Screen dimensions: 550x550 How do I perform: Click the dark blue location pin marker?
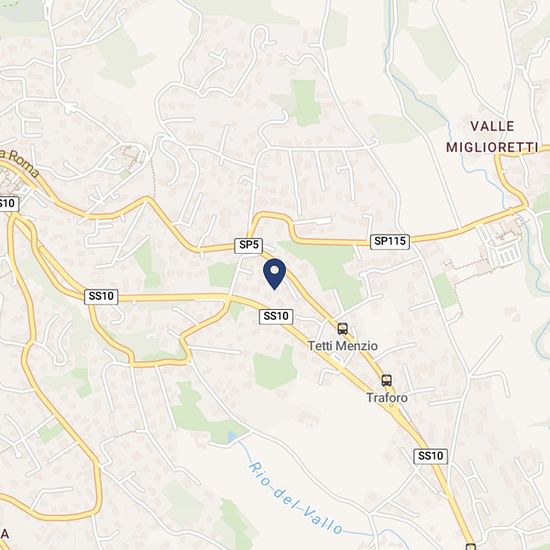pyautogui.click(x=275, y=274)
